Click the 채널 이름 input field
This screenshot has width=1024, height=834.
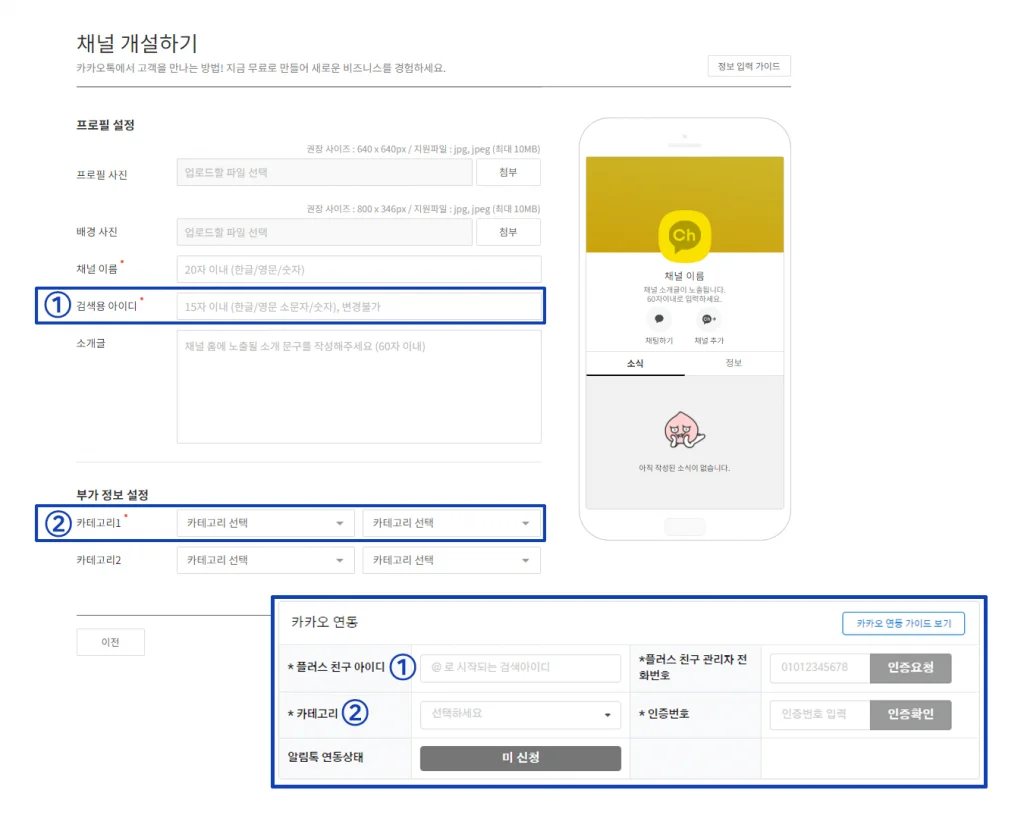point(358,270)
